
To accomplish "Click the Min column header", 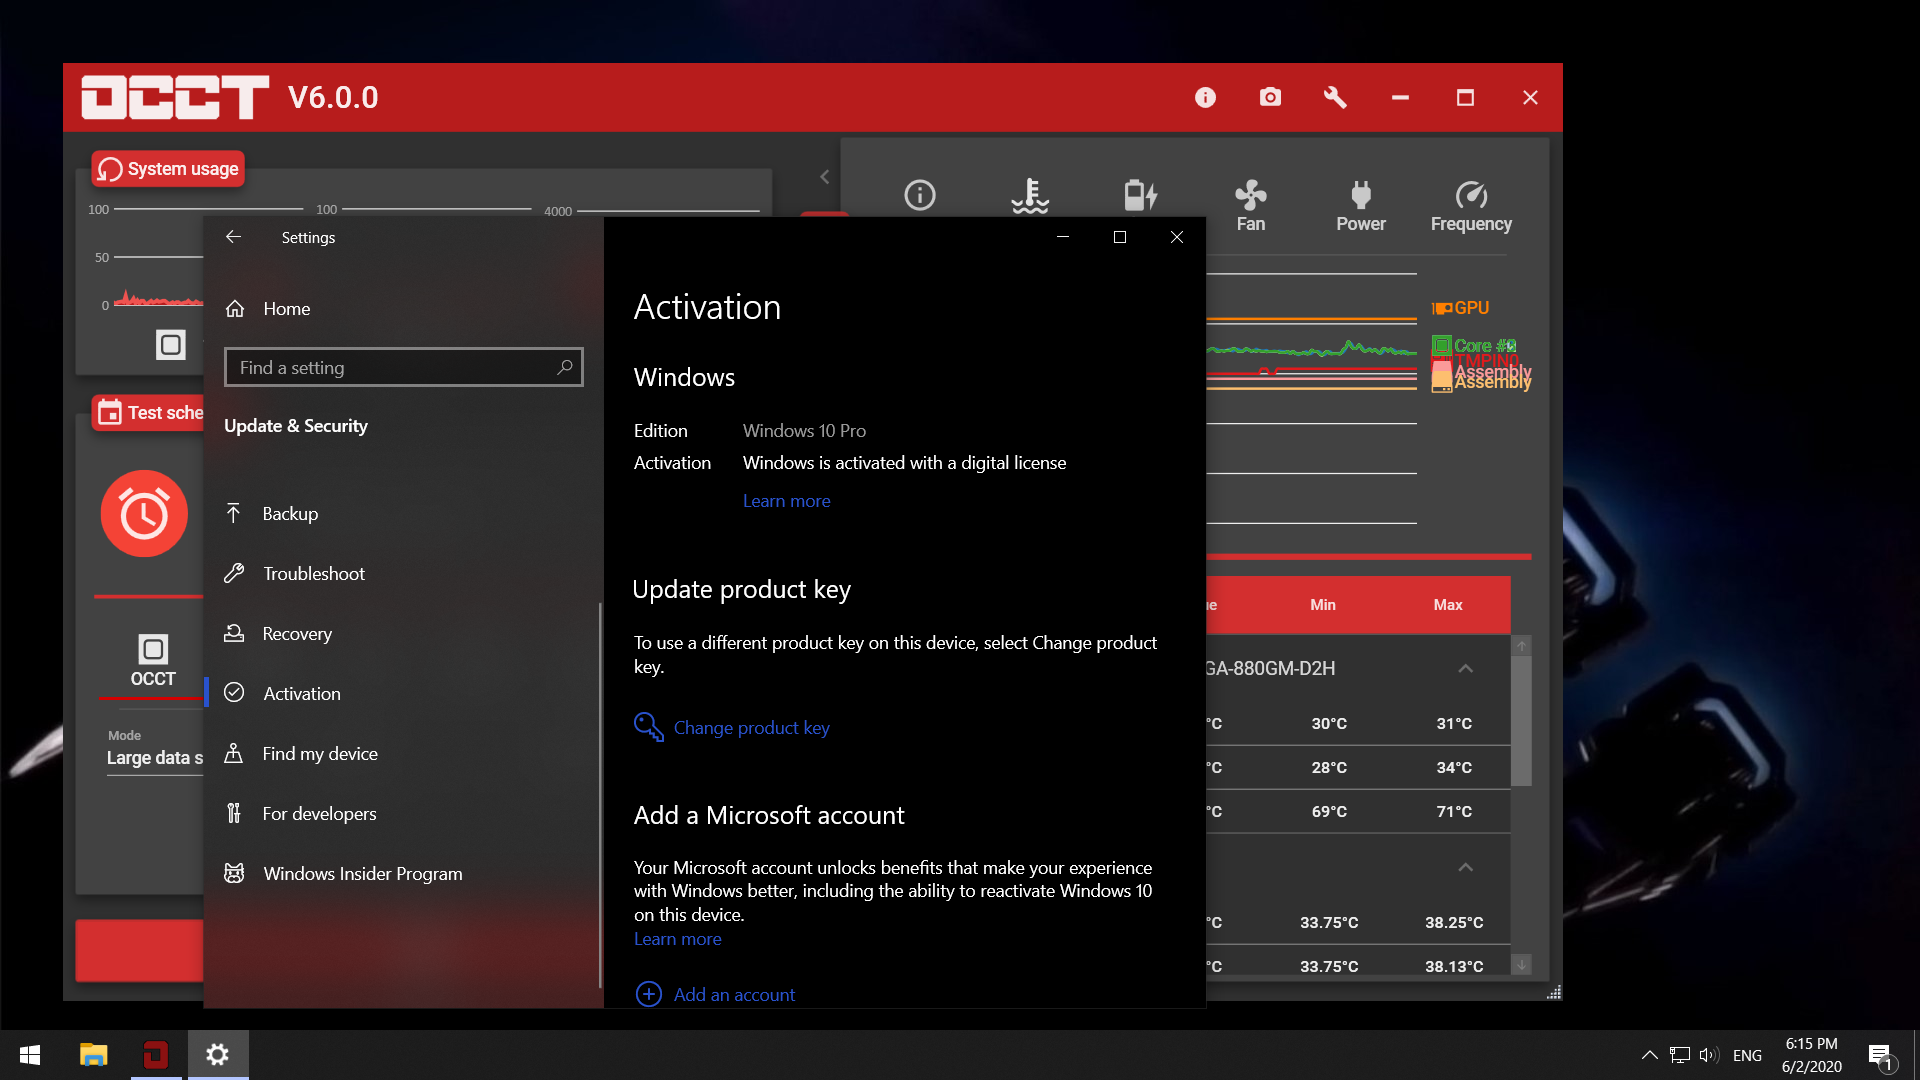I will coord(1322,605).
